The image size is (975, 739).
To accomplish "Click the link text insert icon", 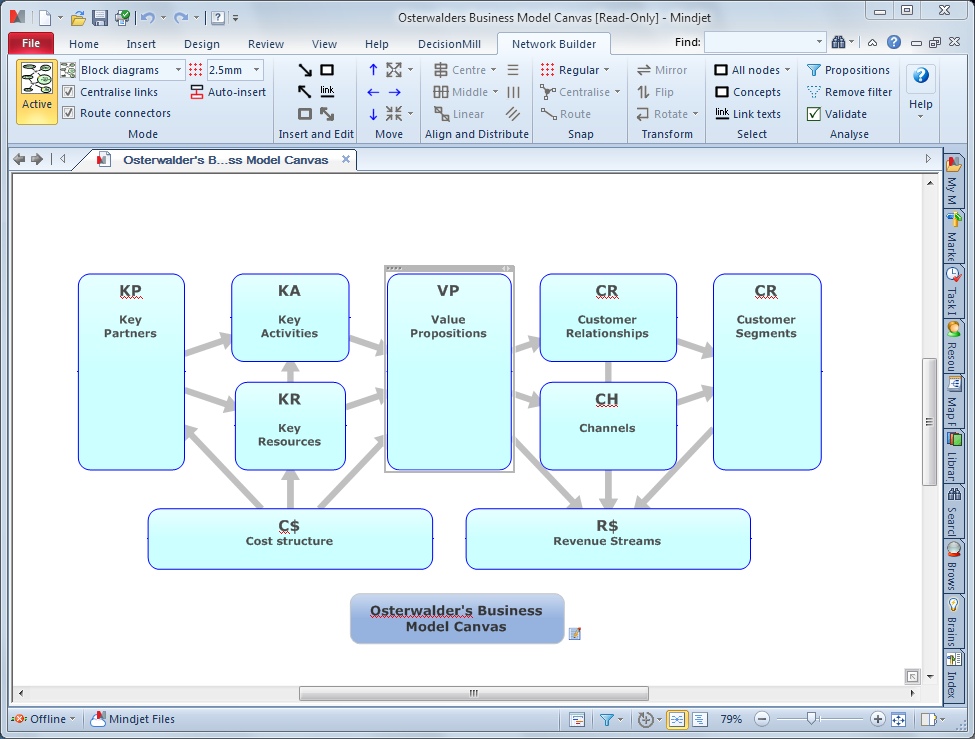I will (327, 91).
